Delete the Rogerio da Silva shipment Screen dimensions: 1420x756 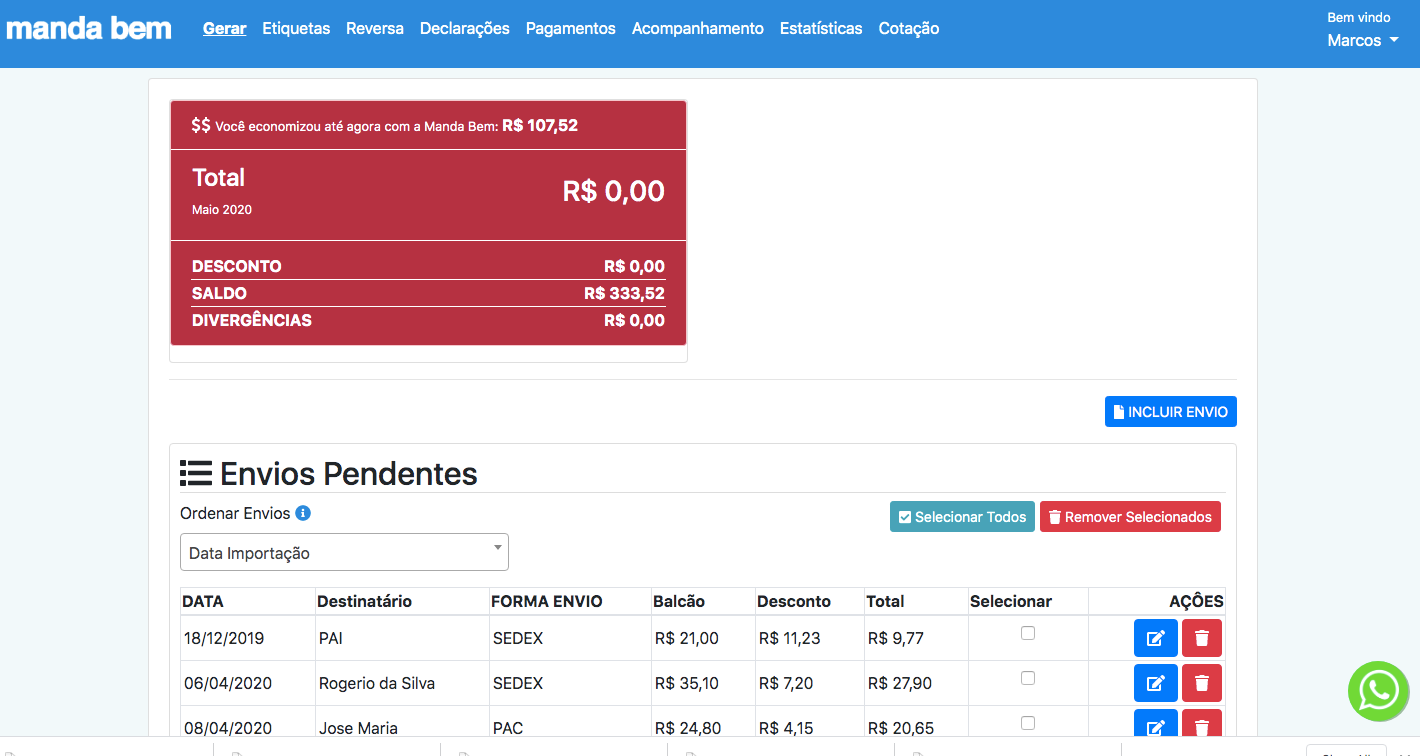pos(1201,683)
